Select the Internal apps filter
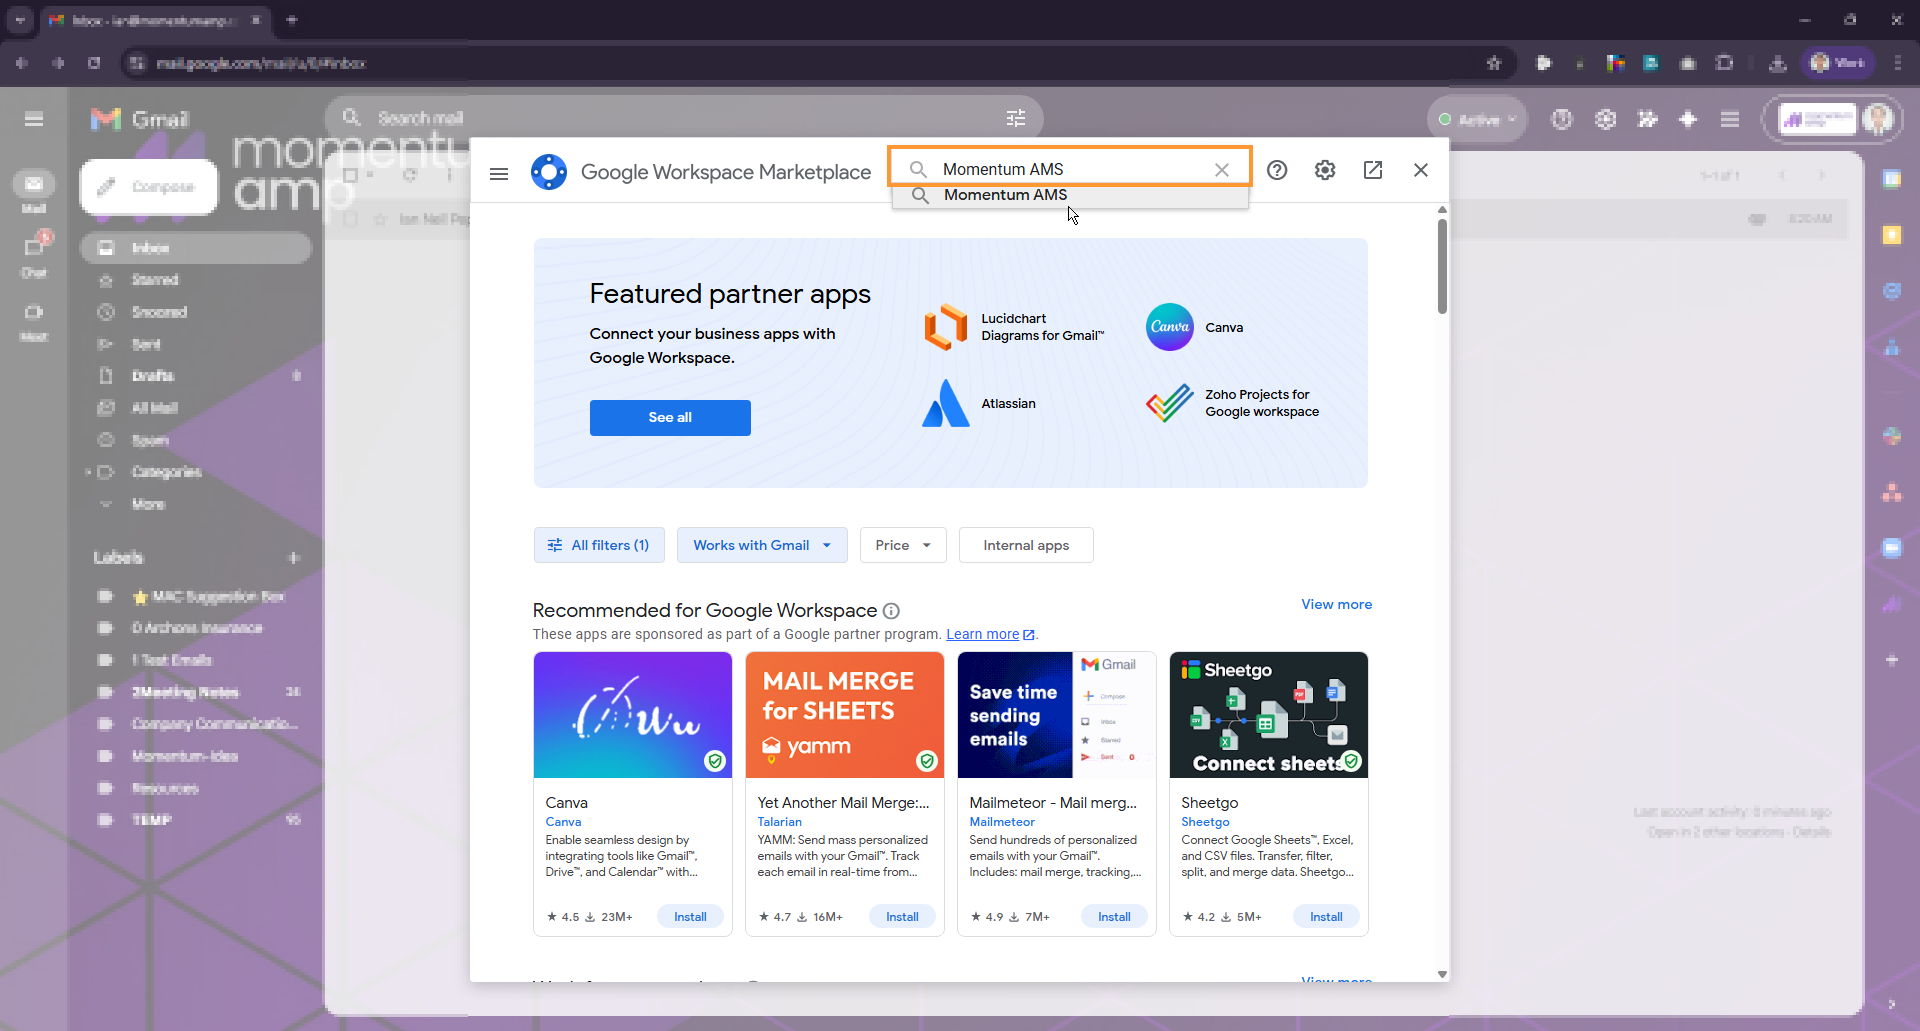 1026,545
